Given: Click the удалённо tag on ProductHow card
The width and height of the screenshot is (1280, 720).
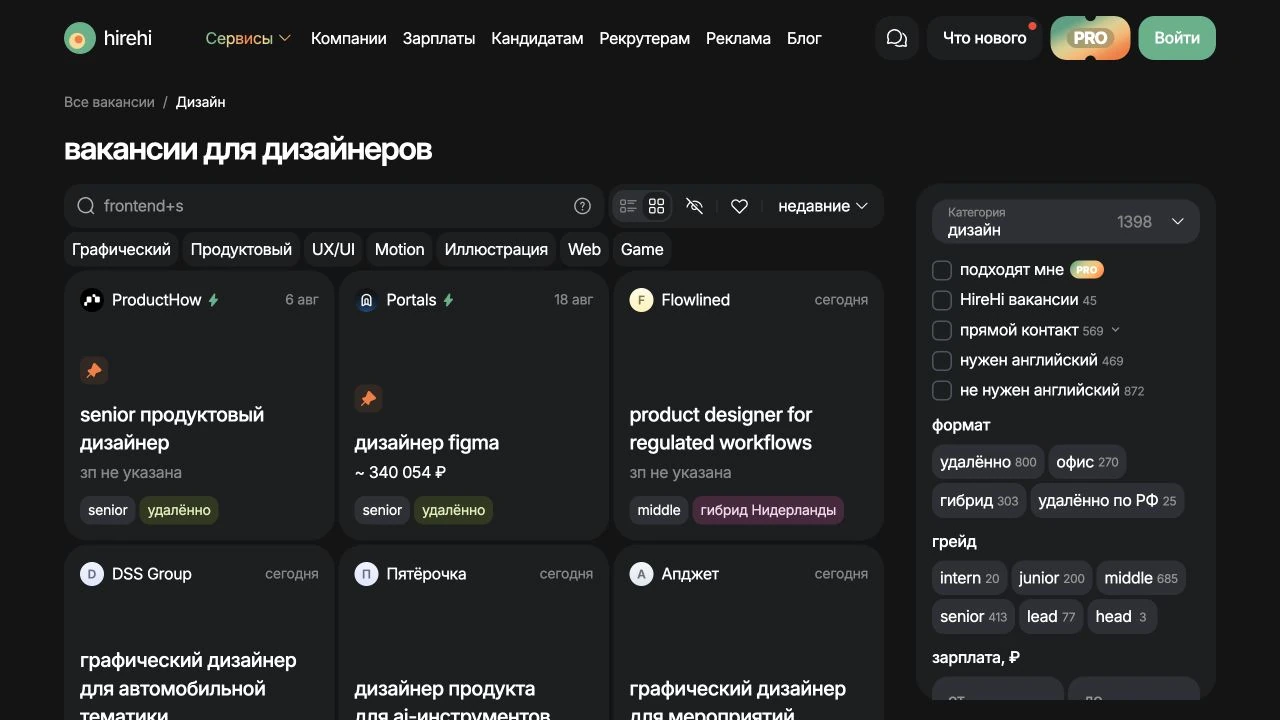Looking at the screenshot, I should [179, 510].
